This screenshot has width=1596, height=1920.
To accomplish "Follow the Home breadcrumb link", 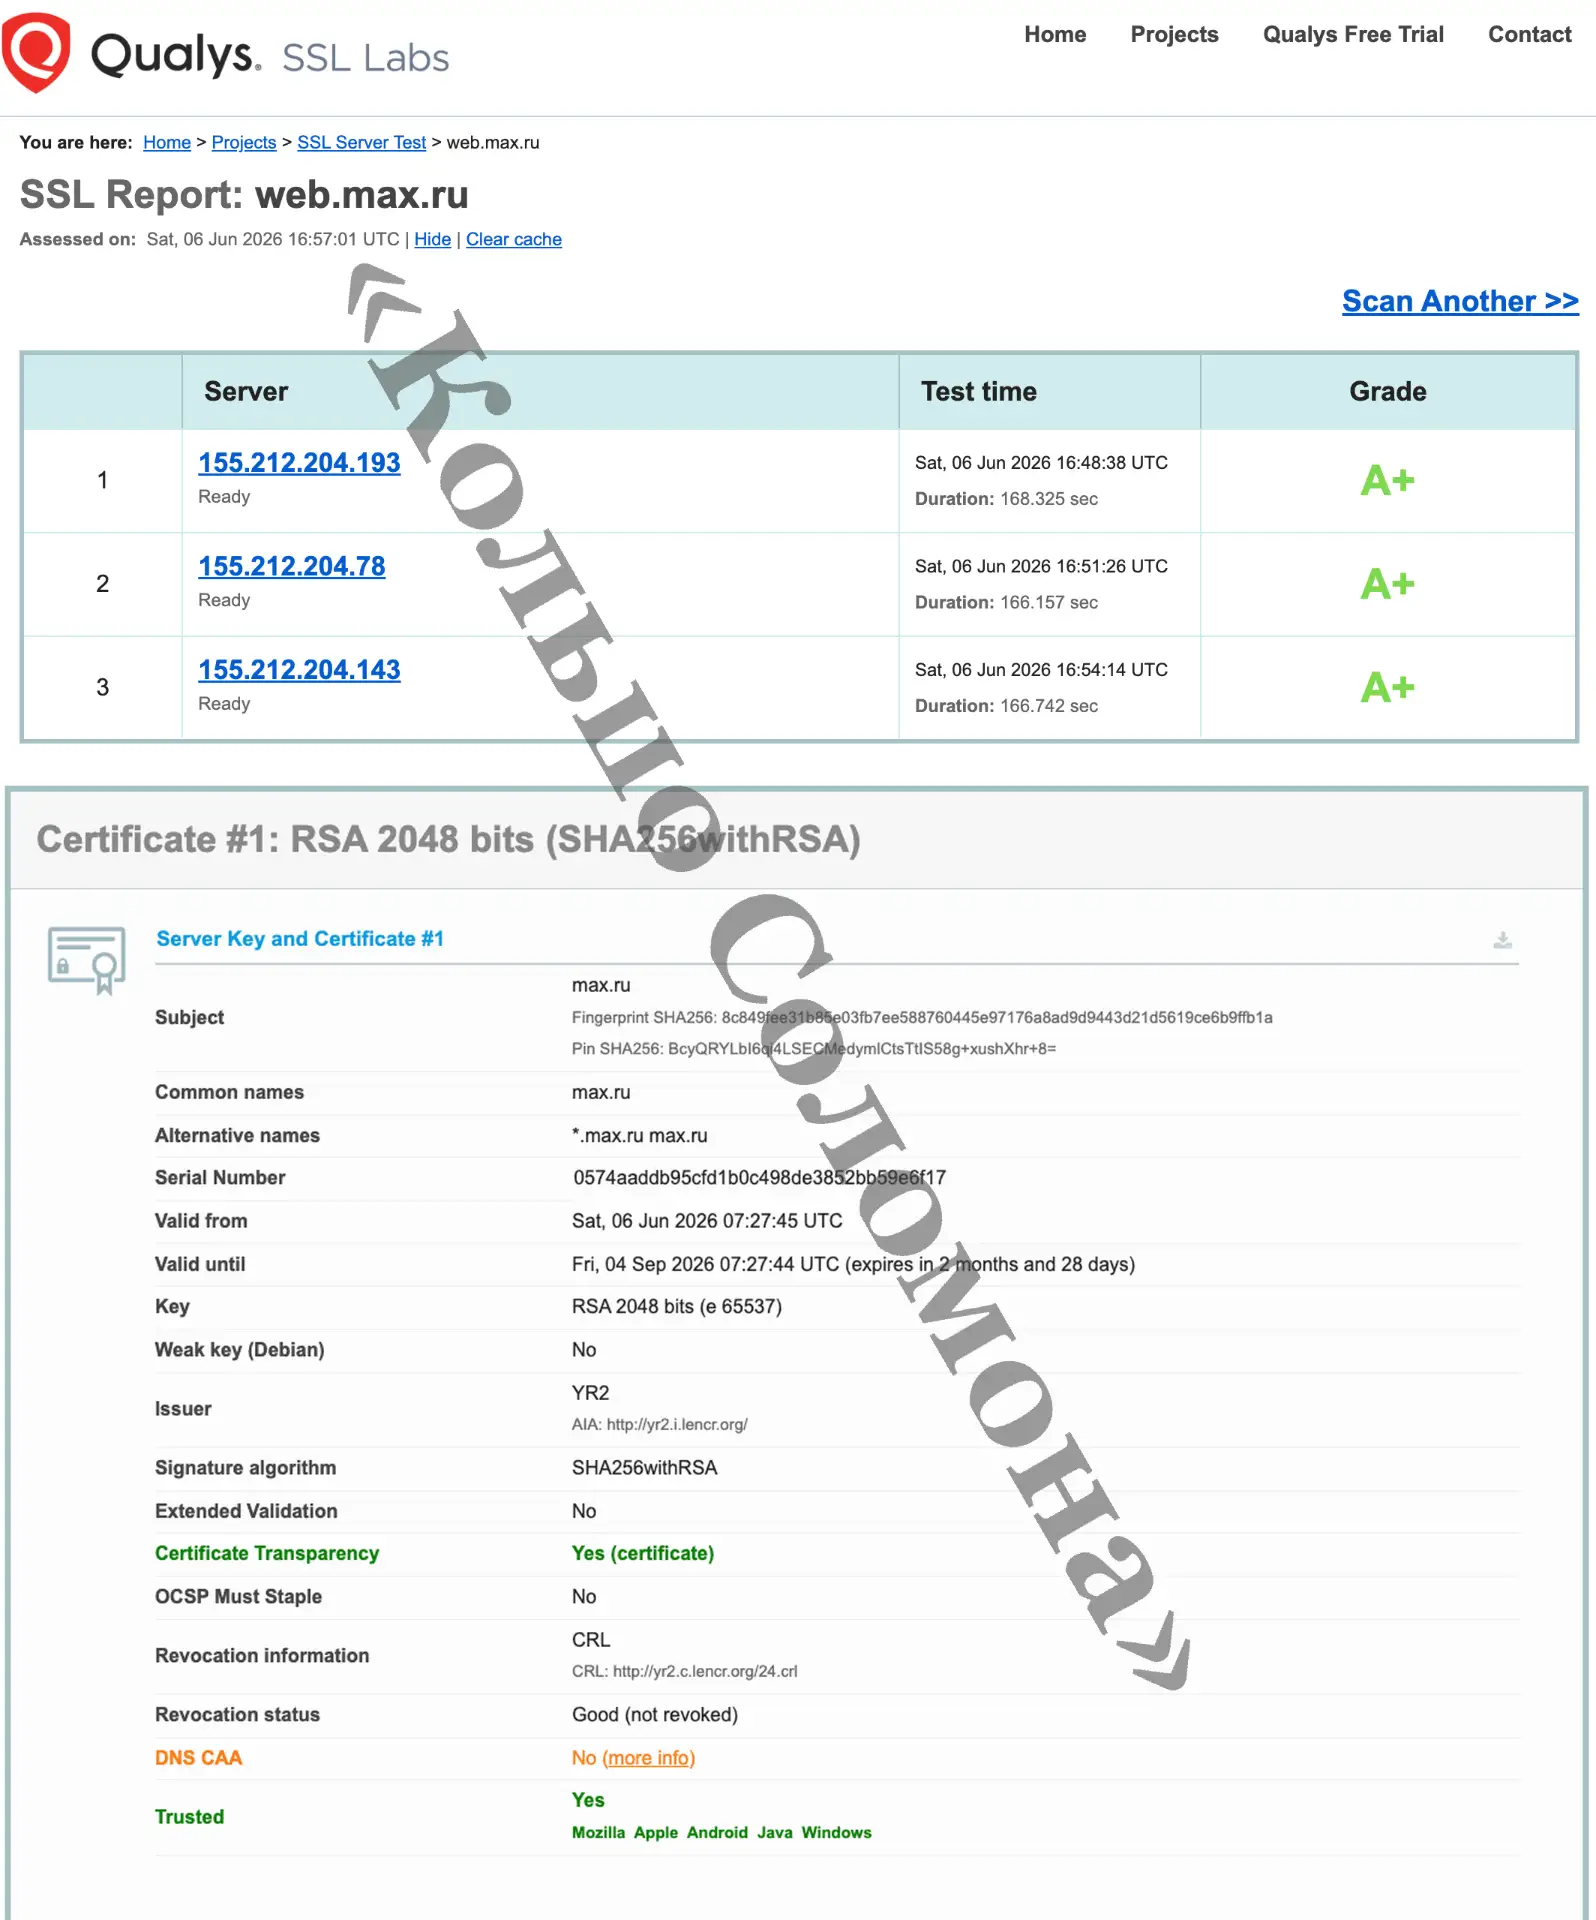I will coord(167,142).
